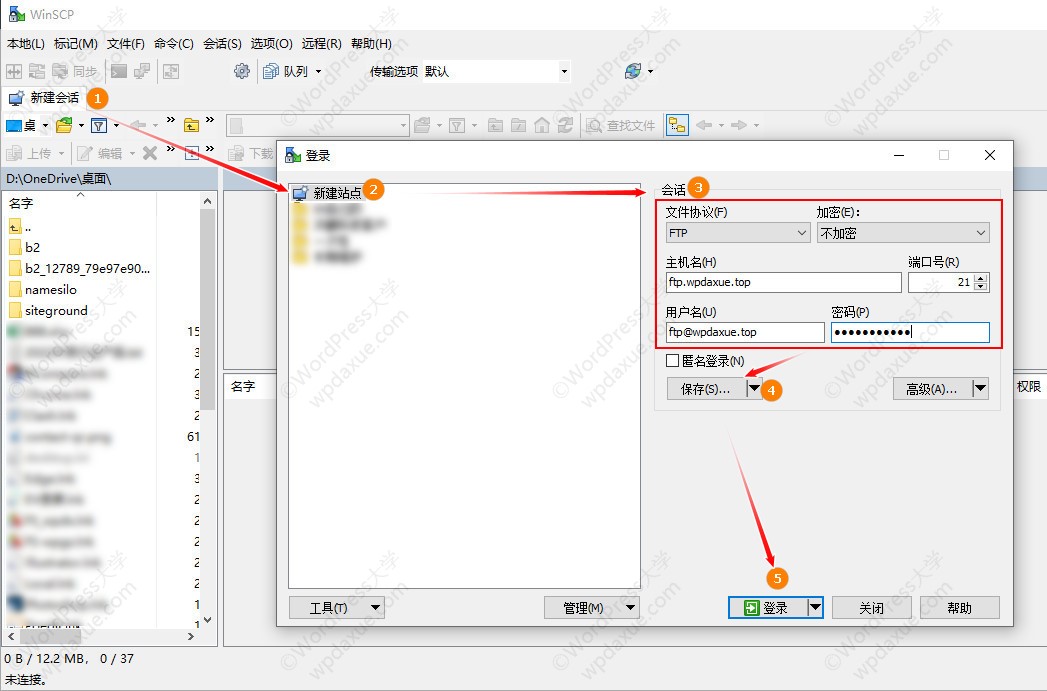Open the 文件 menu
The width and height of the screenshot is (1047, 691).
click(x=126, y=43)
